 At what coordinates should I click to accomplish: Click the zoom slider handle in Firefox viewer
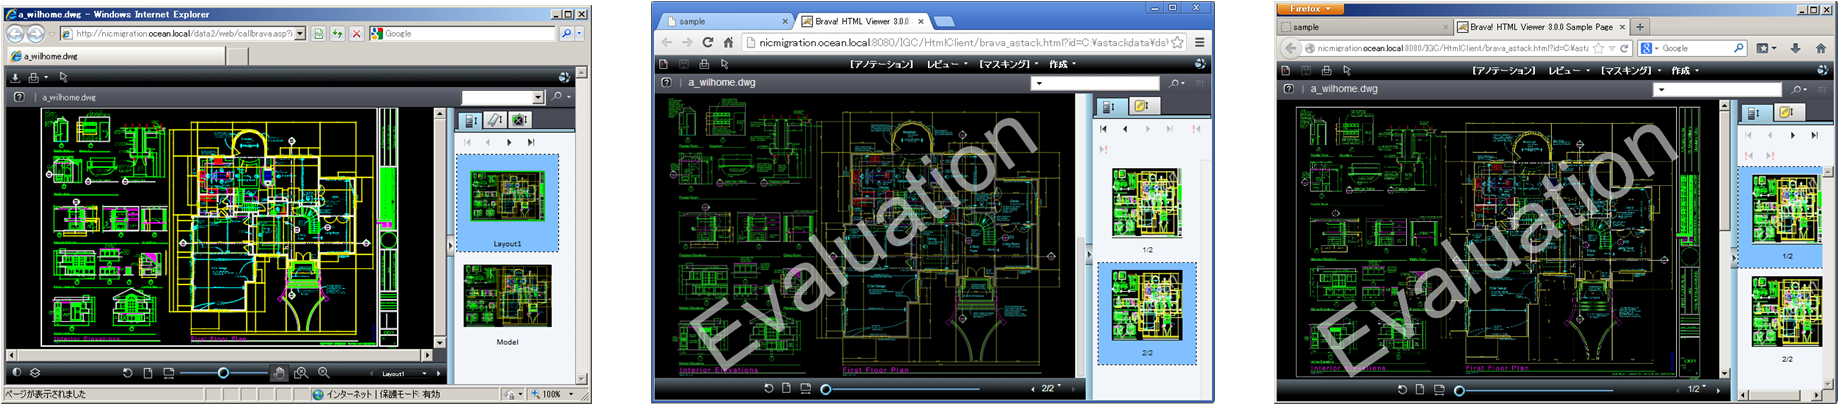coord(1460,390)
